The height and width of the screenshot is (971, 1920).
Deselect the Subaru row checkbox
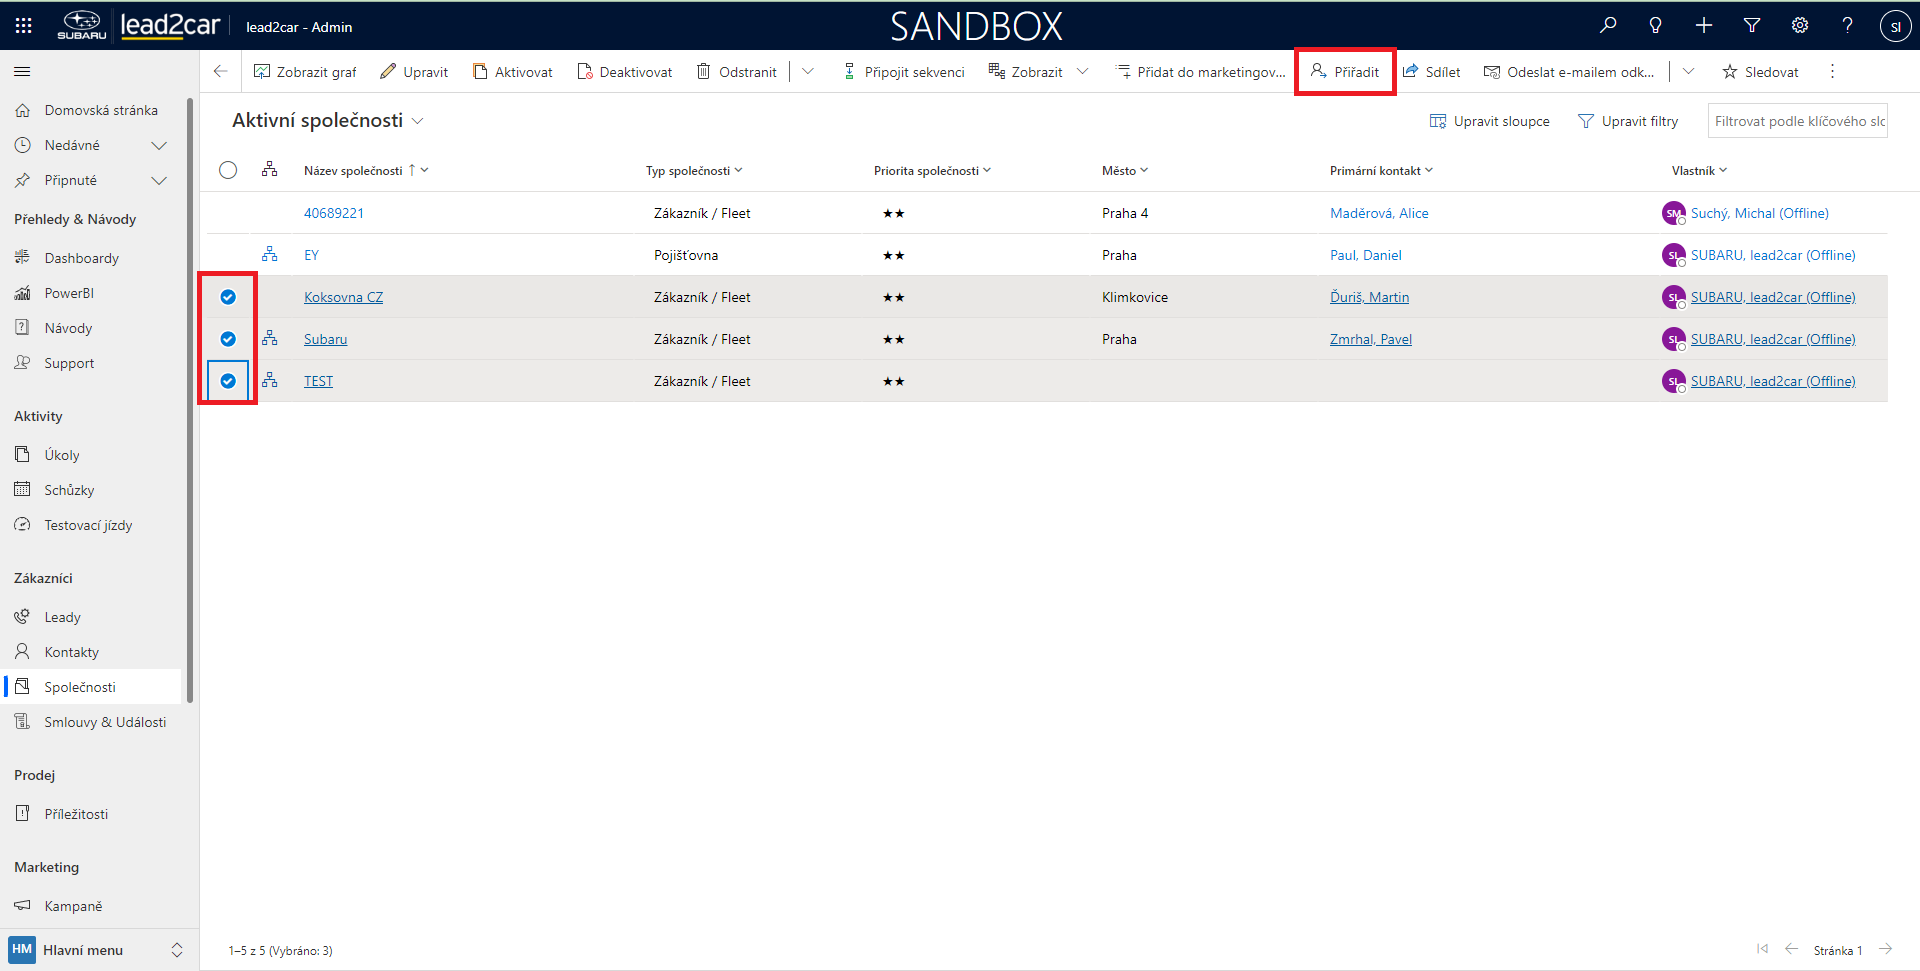tap(228, 339)
